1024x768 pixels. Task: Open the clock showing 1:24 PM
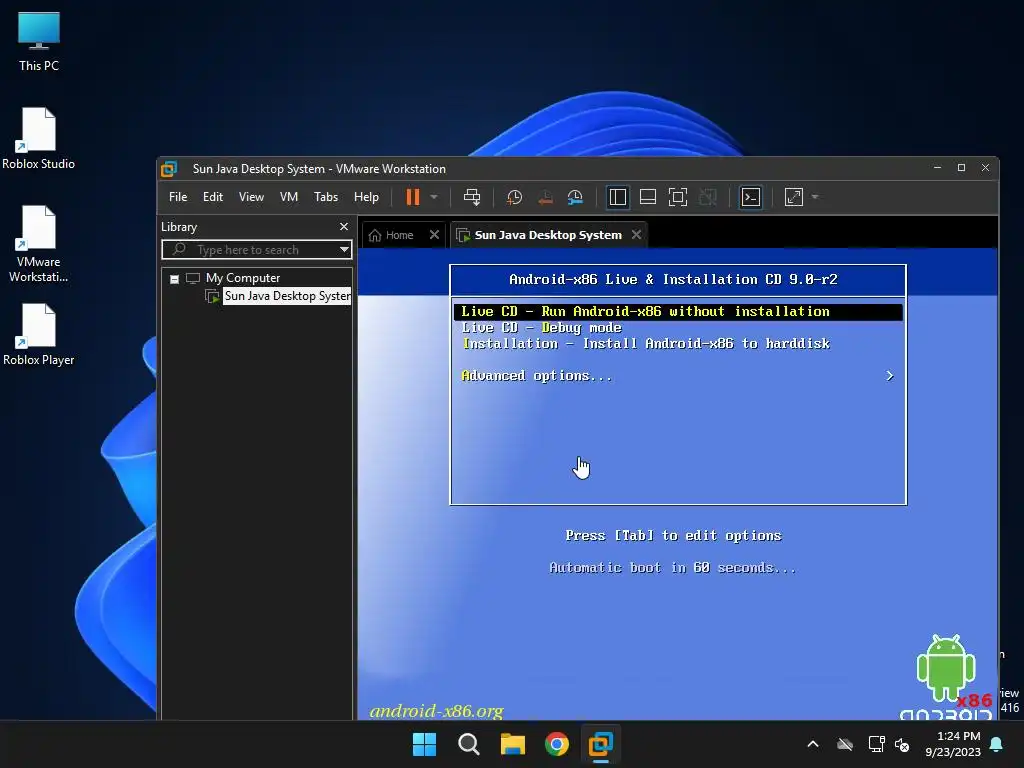953,744
